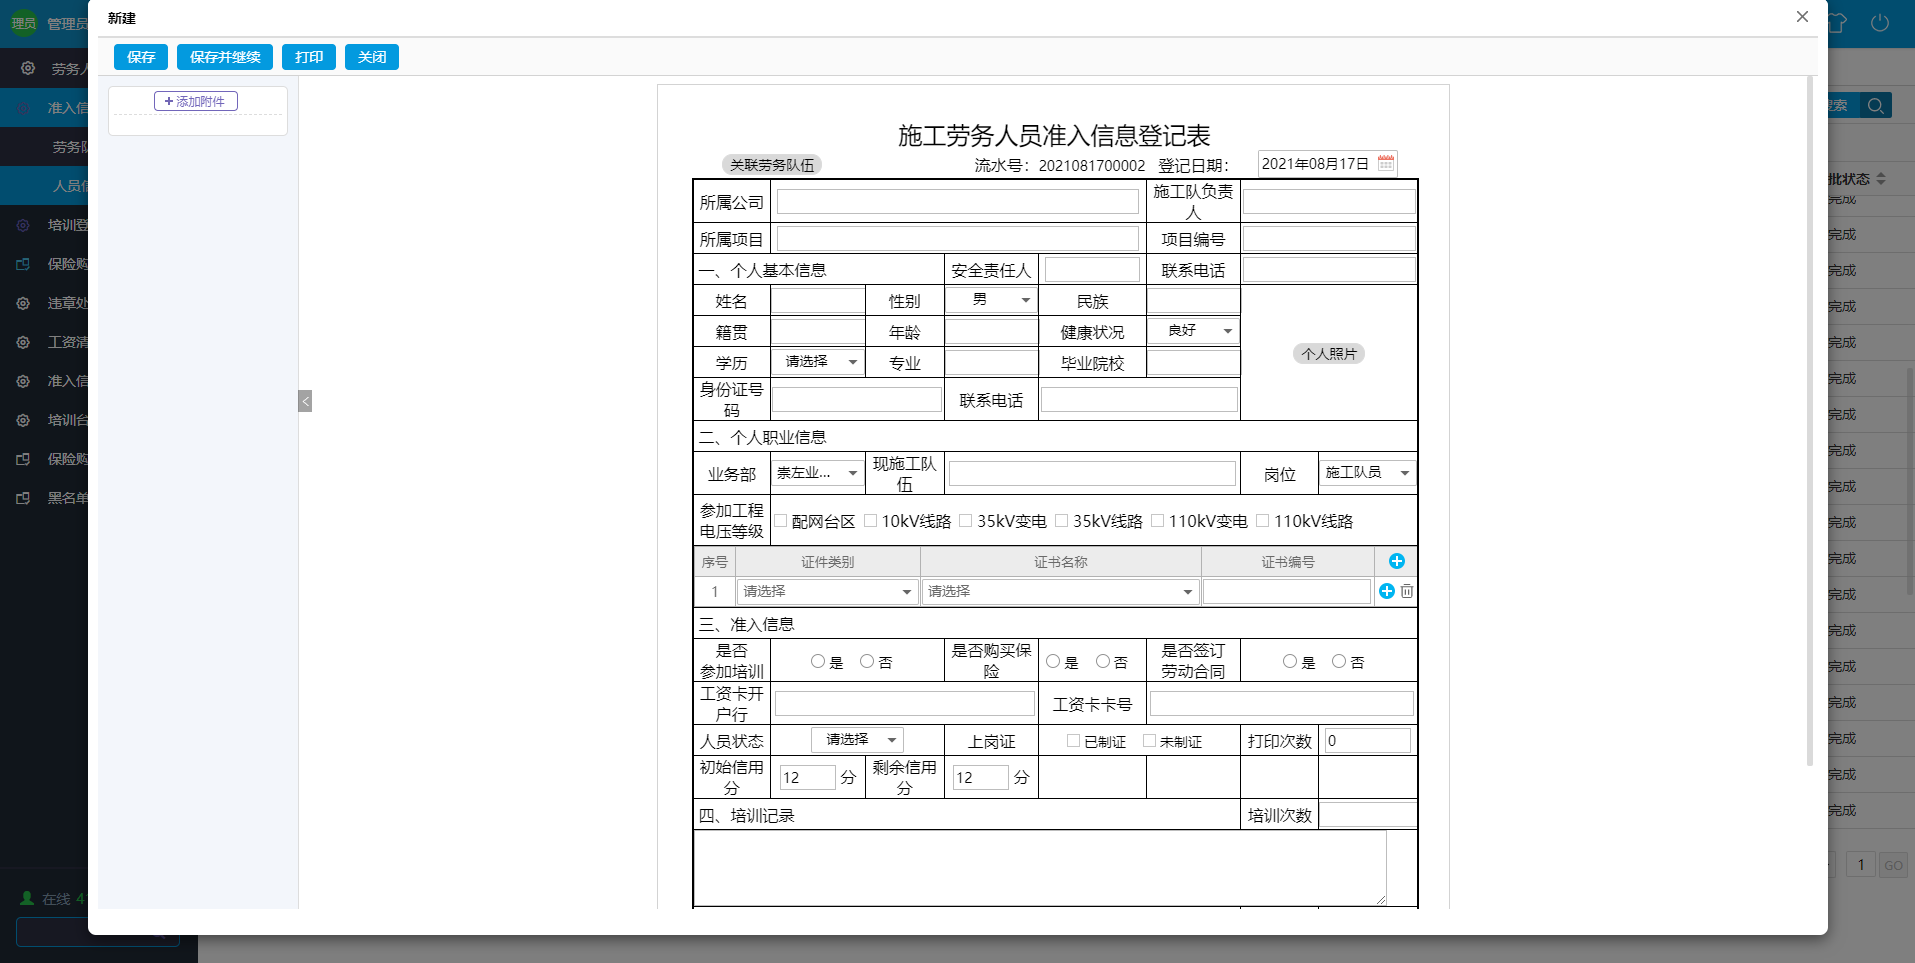Click the 保存并继续 button
Image resolution: width=1915 pixels, height=963 pixels.
[224, 57]
